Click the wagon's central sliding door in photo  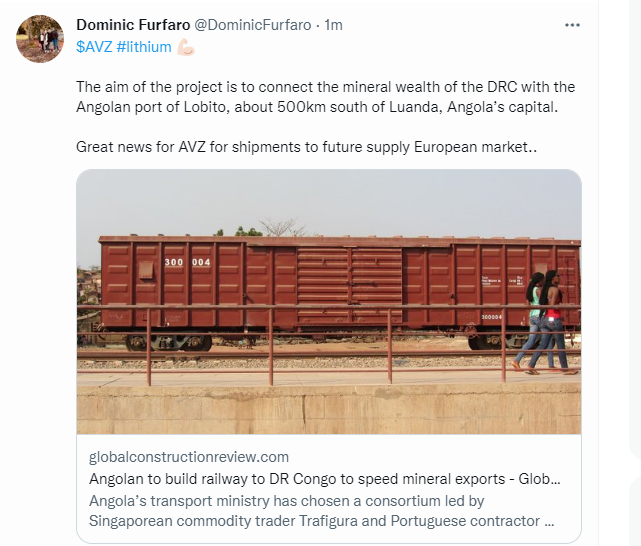pos(350,285)
